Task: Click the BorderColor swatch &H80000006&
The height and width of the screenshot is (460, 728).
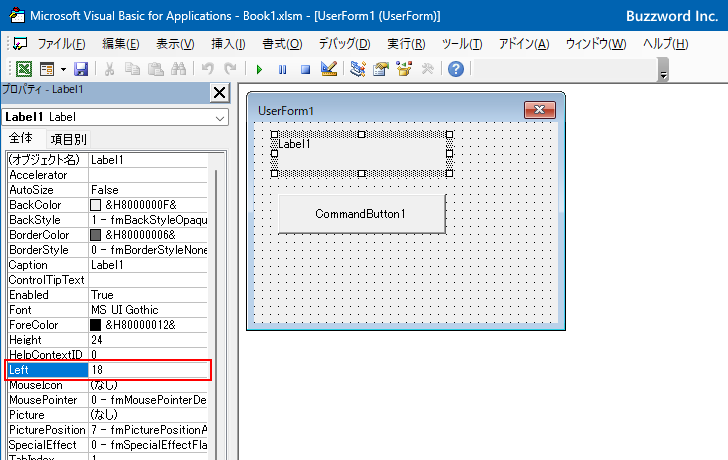Action: click(x=96, y=235)
